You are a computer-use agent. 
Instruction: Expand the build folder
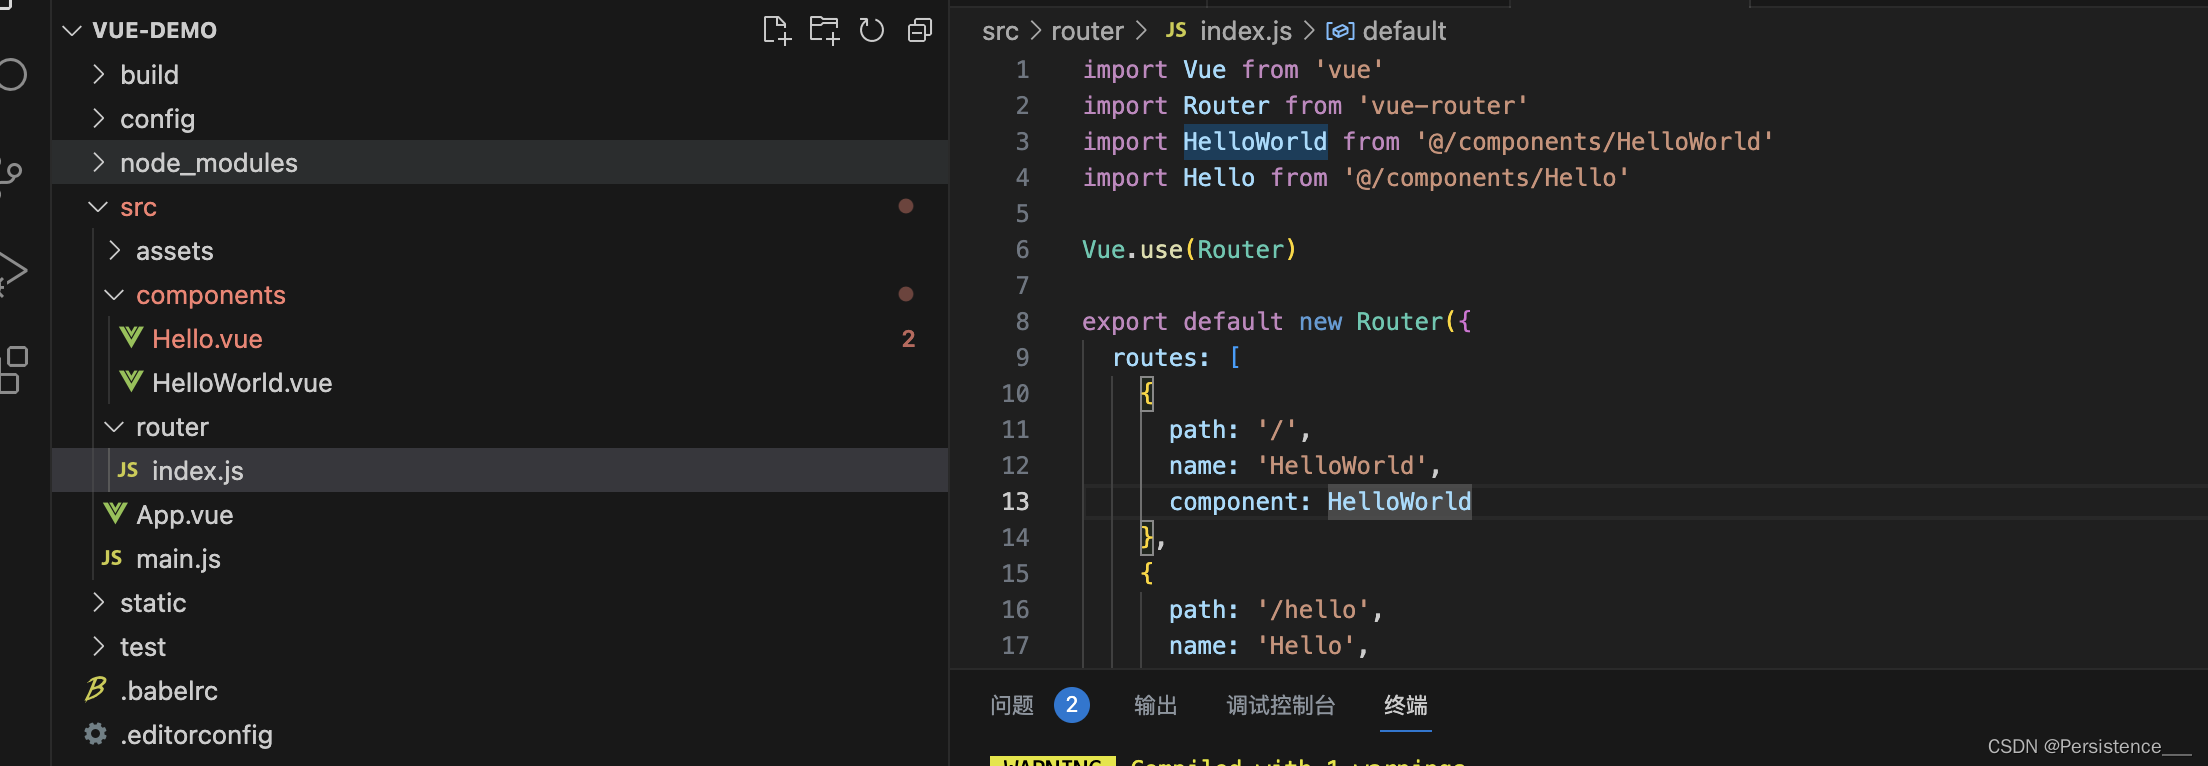click(98, 74)
